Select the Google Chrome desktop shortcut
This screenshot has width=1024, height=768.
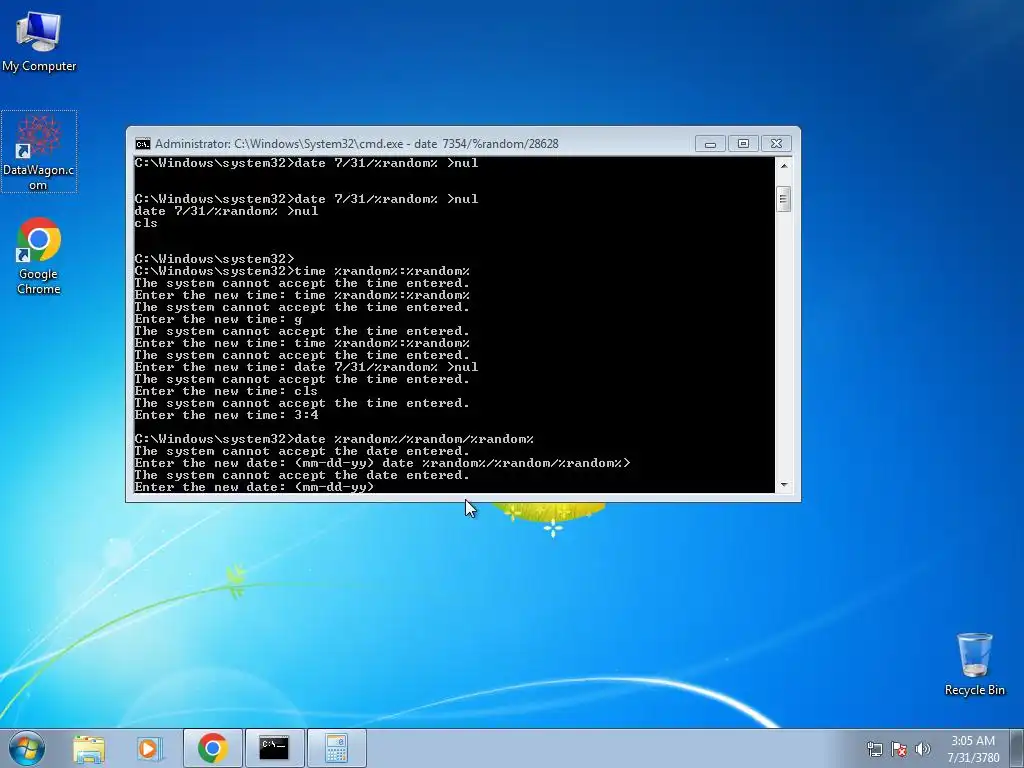[x=39, y=256]
